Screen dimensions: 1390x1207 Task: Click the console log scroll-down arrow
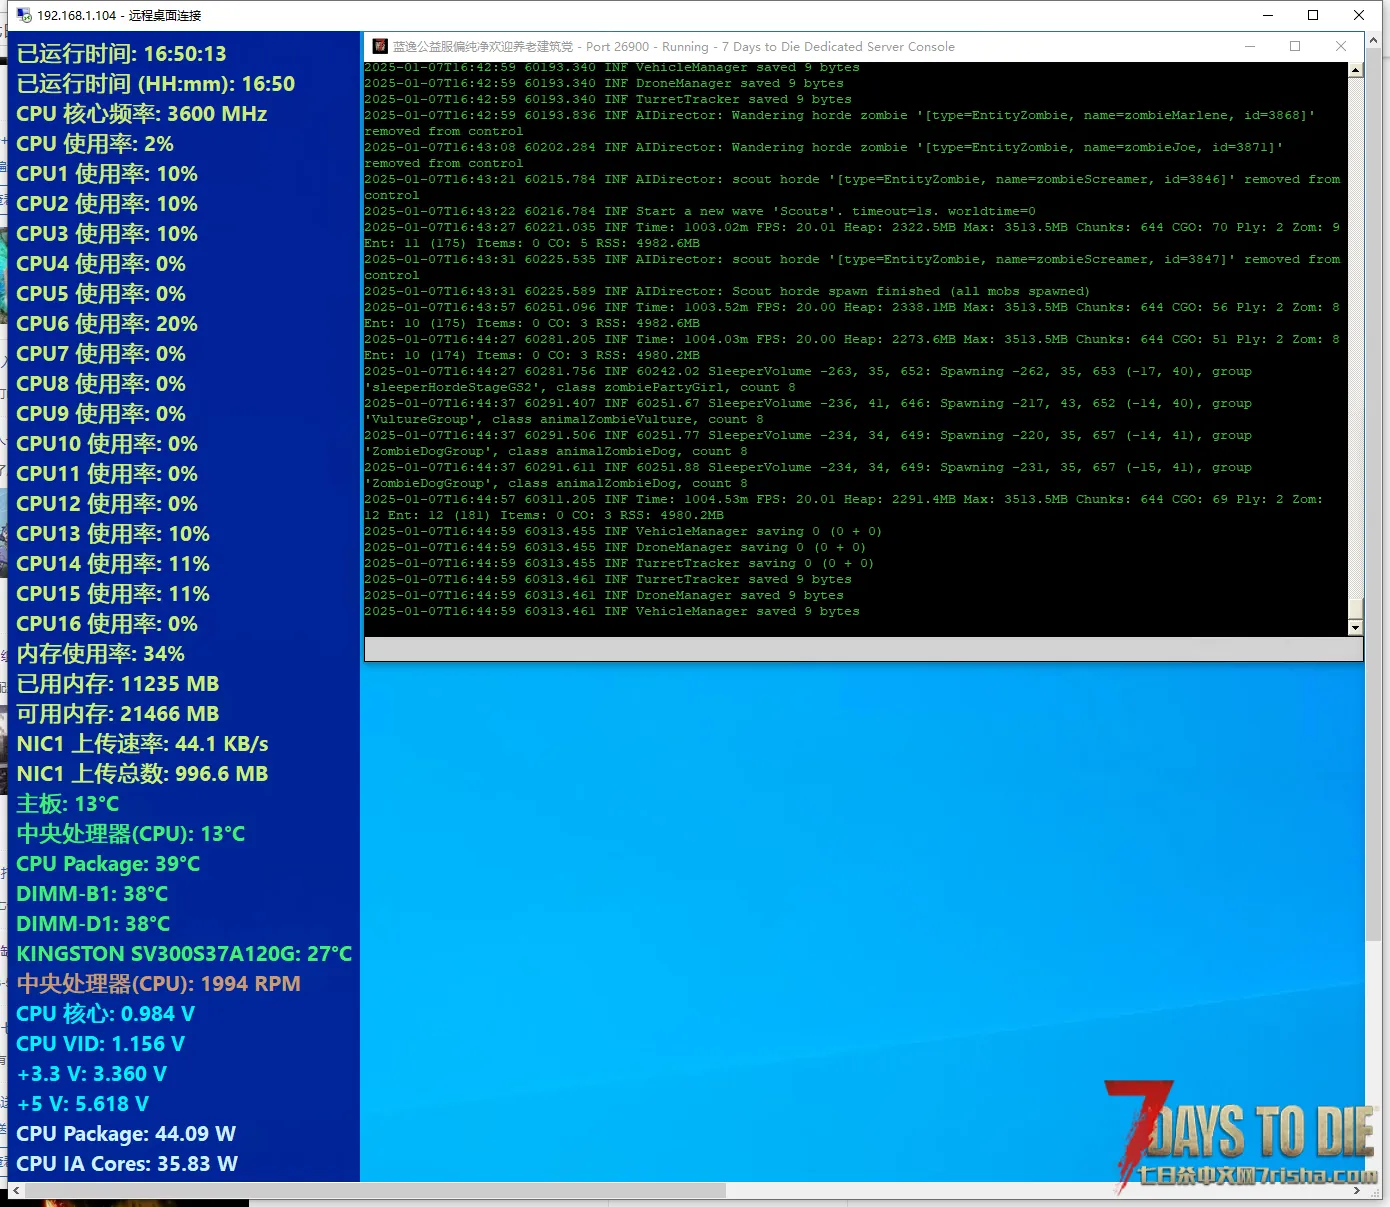pyautogui.click(x=1355, y=628)
